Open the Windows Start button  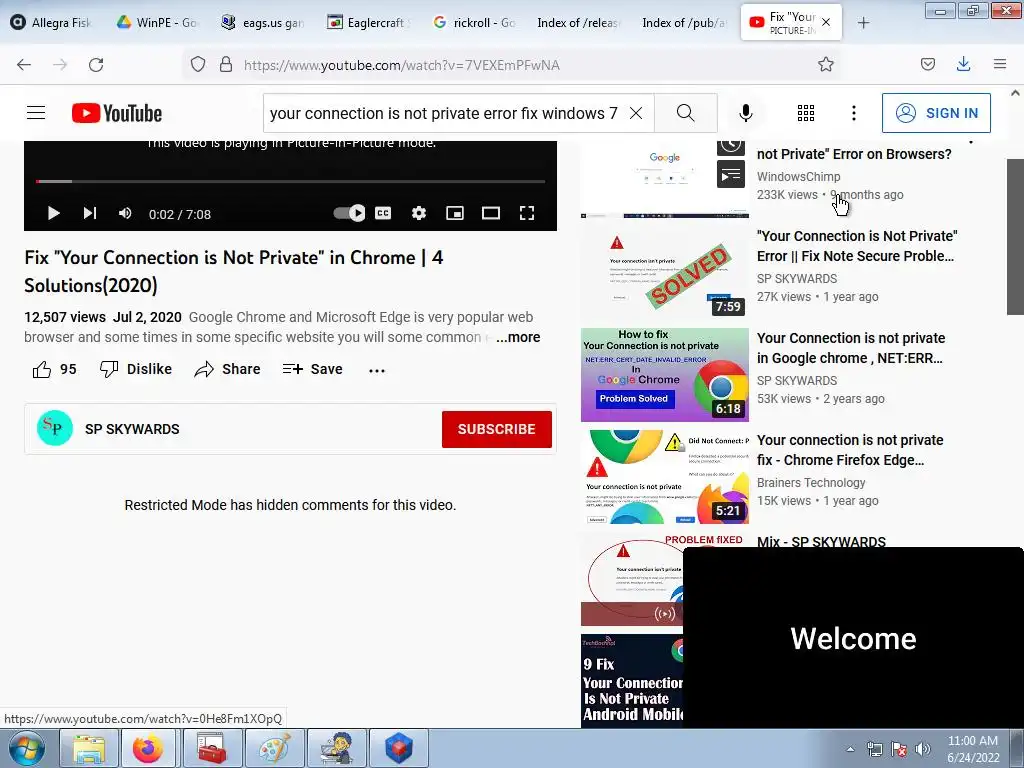click(27, 748)
